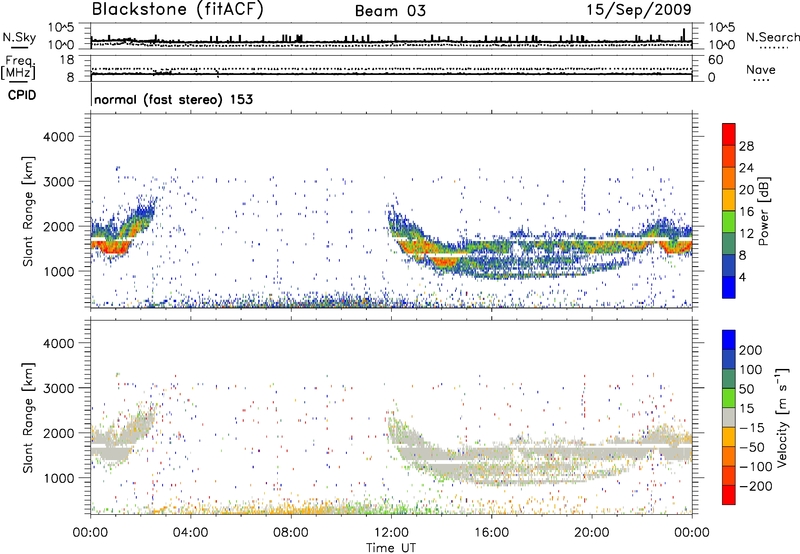This screenshot has width=800, height=554.
Task: Click the date "15/Sep/2009"
Action: point(639,9)
